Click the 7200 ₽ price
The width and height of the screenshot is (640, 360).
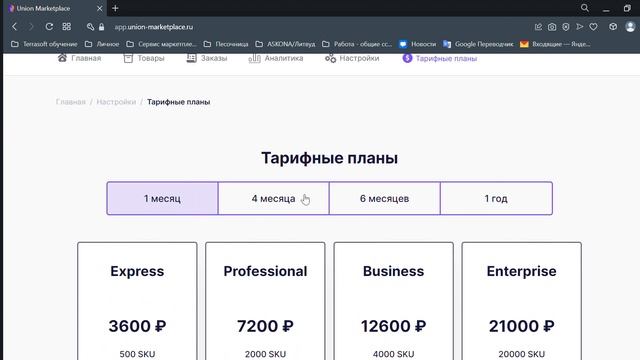pyautogui.click(x=265, y=326)
